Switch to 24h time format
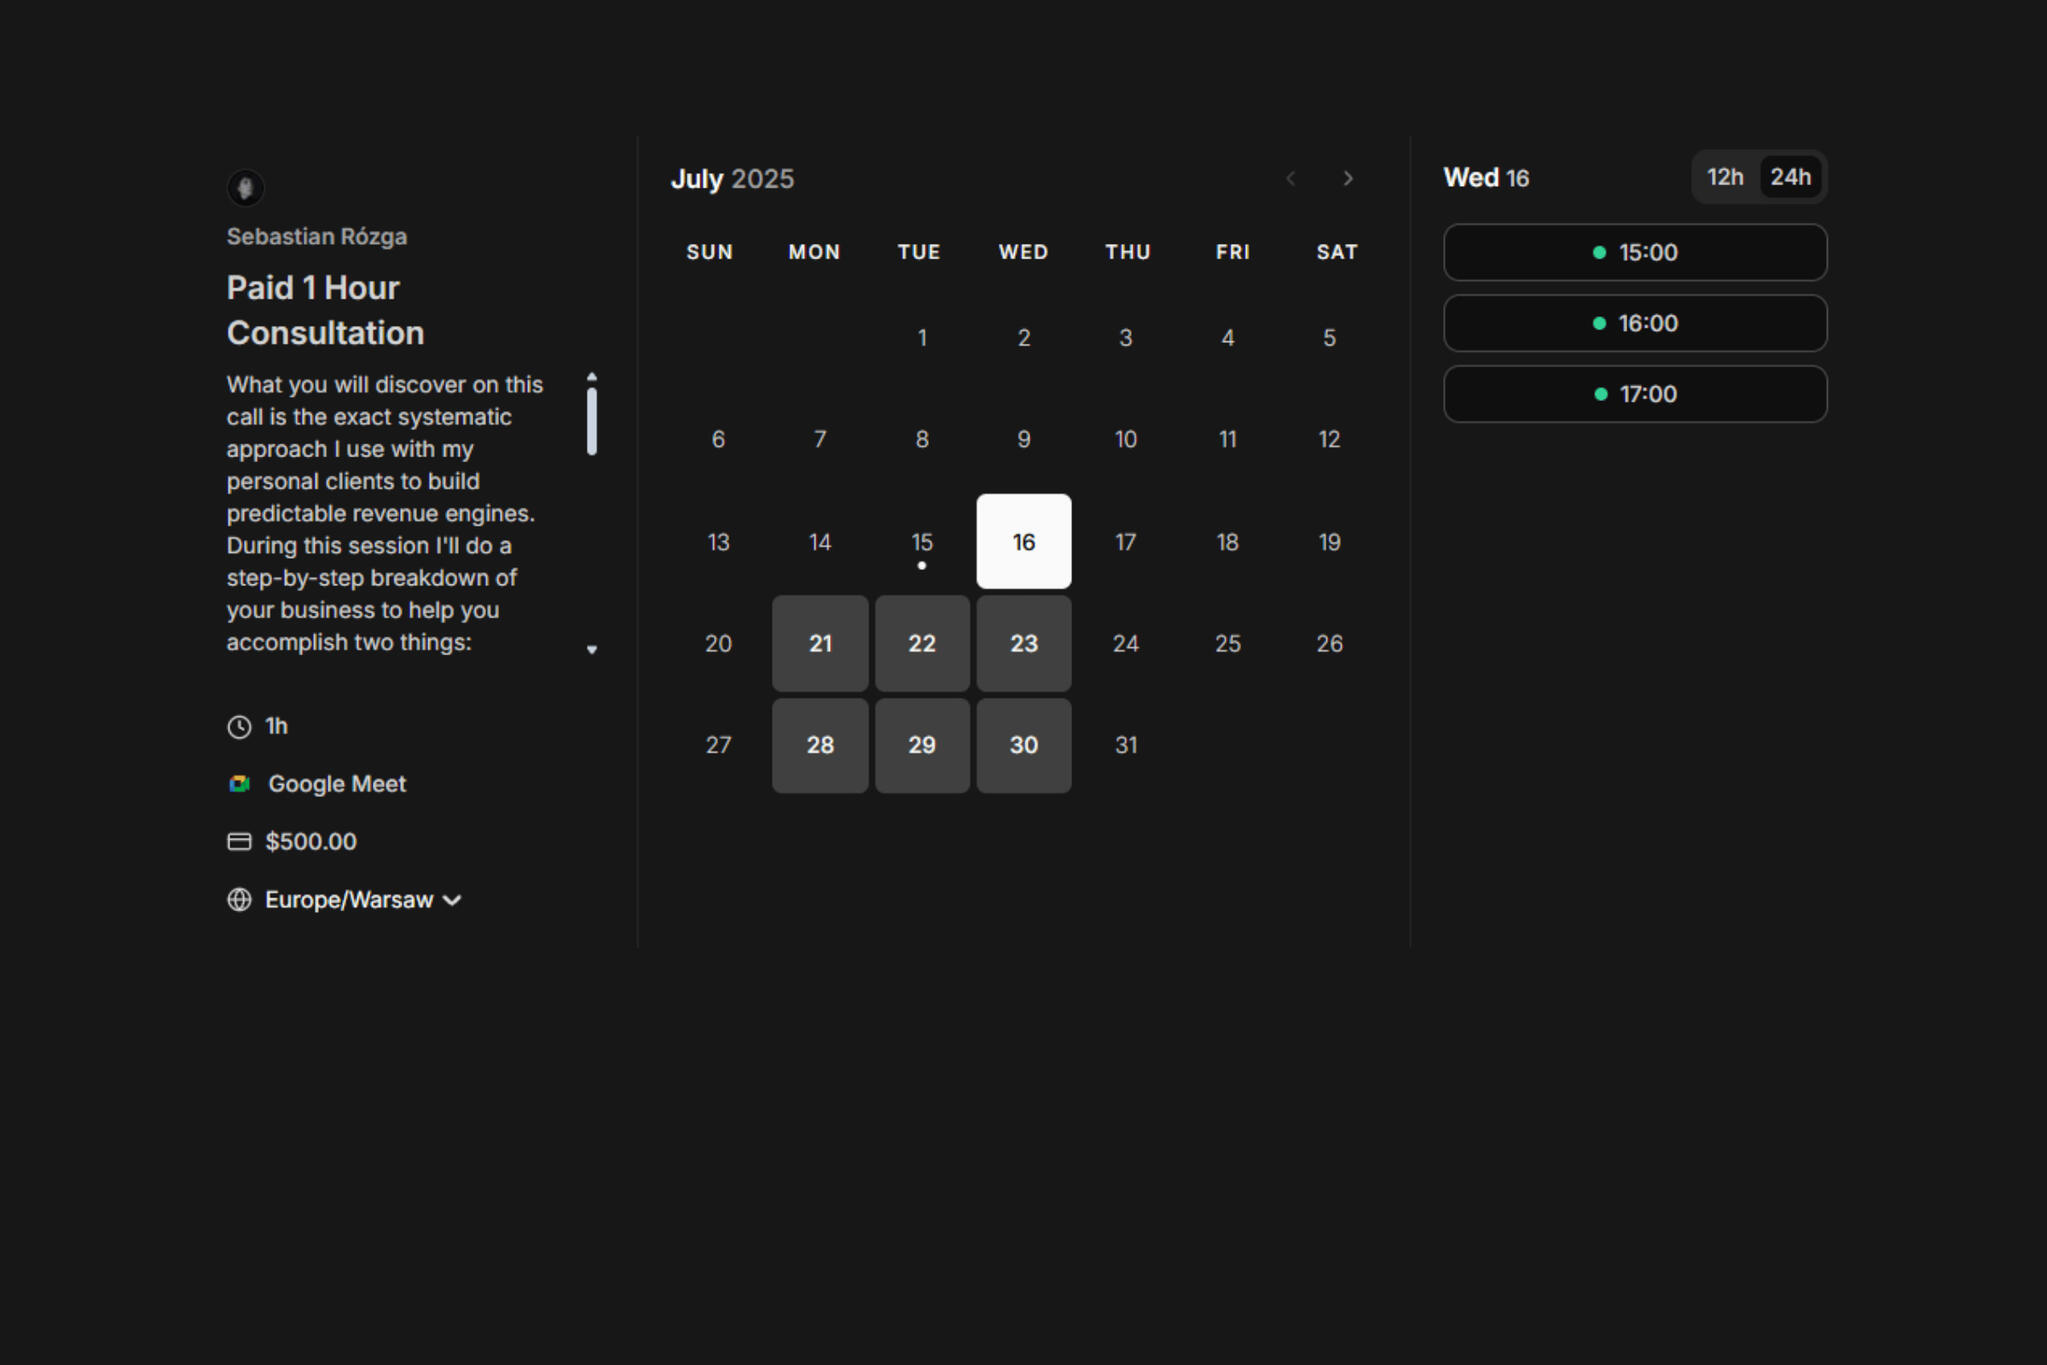 point(1789,177)
